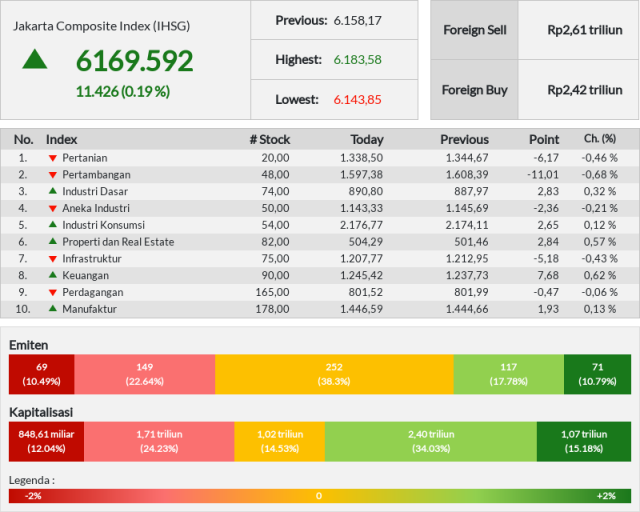
Task: Click the Legenda gradient bar at +2%
Action: point(606,496)
